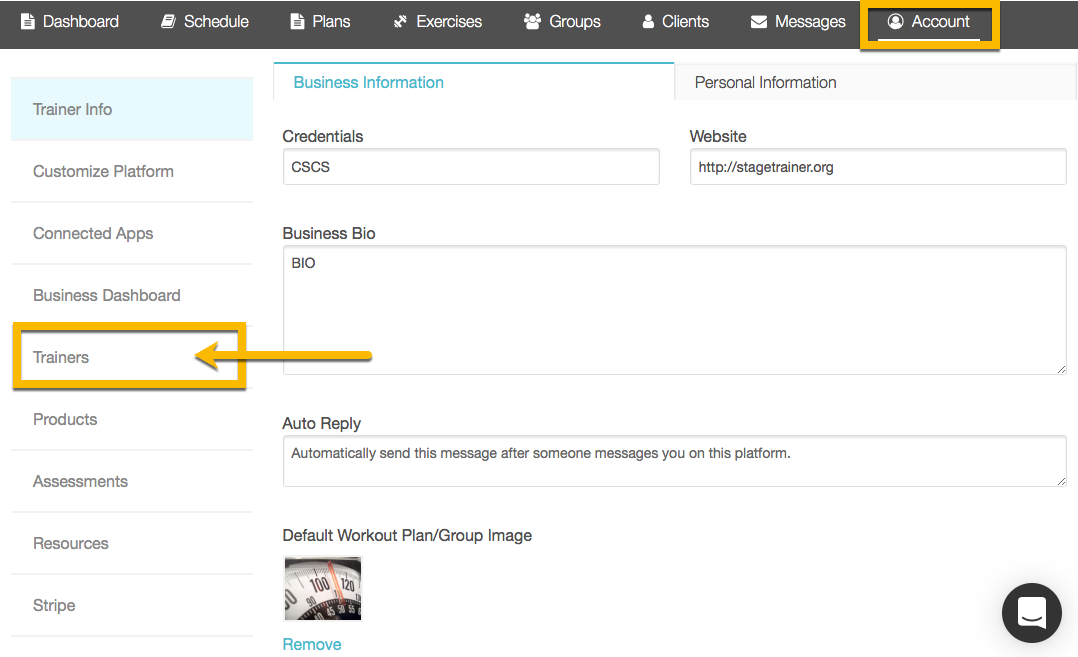Switch to the Personal Information tab
Screen dimensions: 1078x657
point(875,82)
